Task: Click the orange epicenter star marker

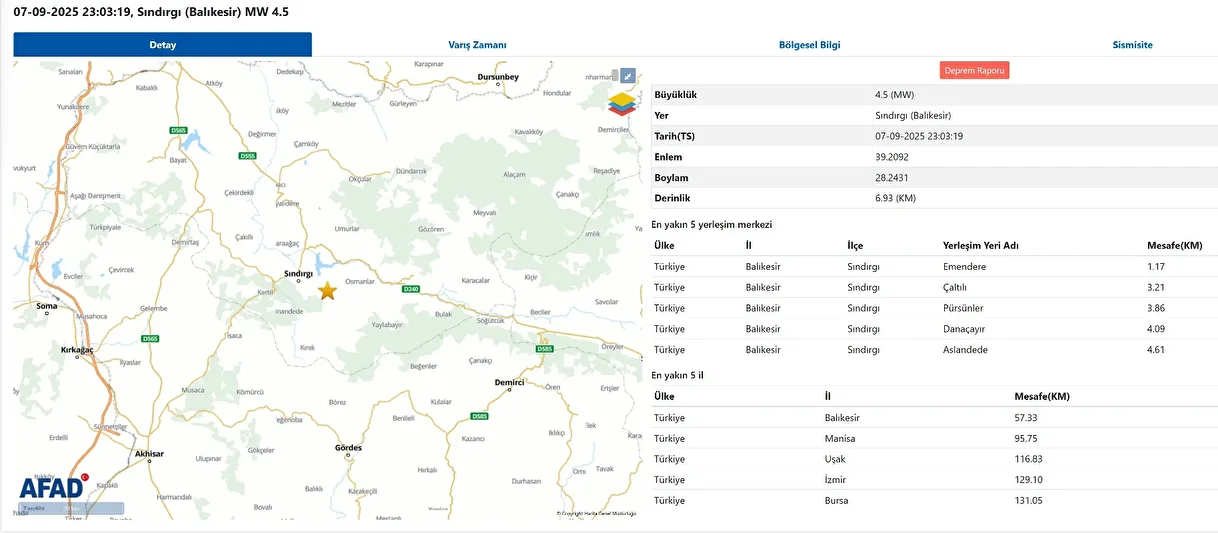Action: [327, 291]
